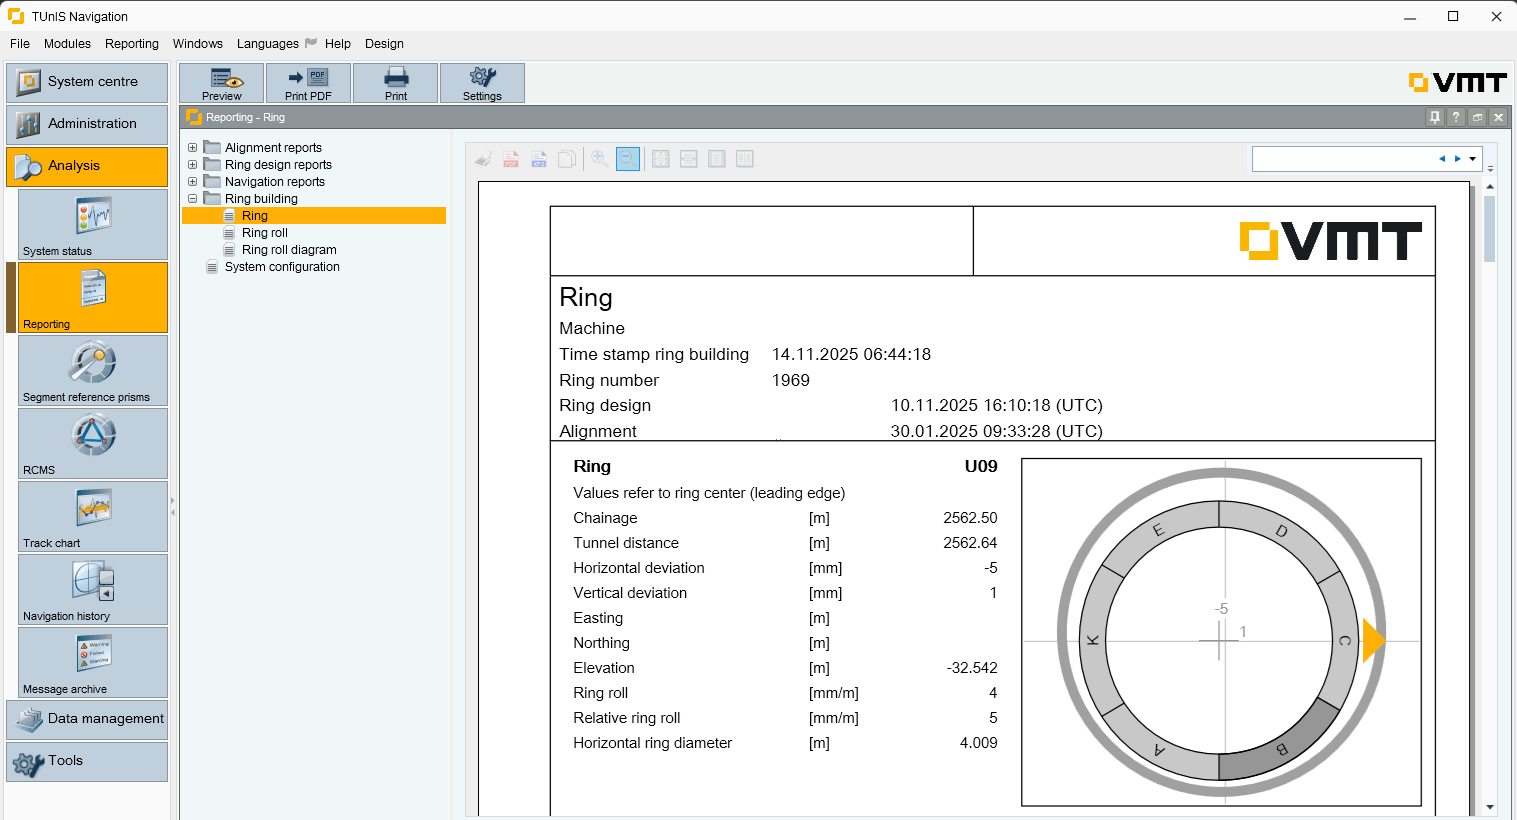Collapse the Ring building folder

pos(193,199)
